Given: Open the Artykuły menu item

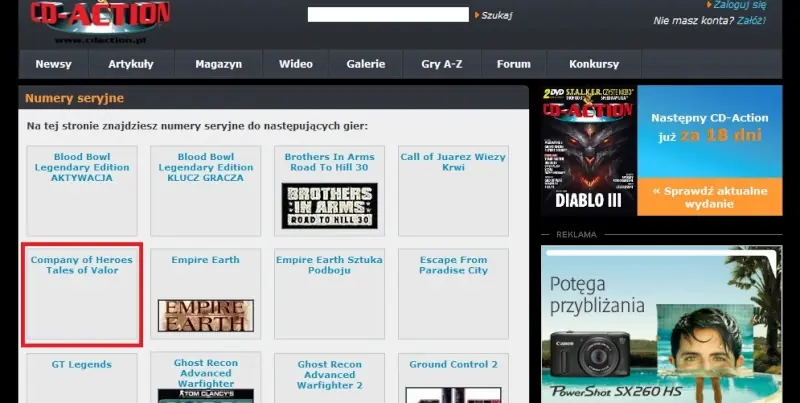Looking at the screenshot, I should click(x=131, y=64).
